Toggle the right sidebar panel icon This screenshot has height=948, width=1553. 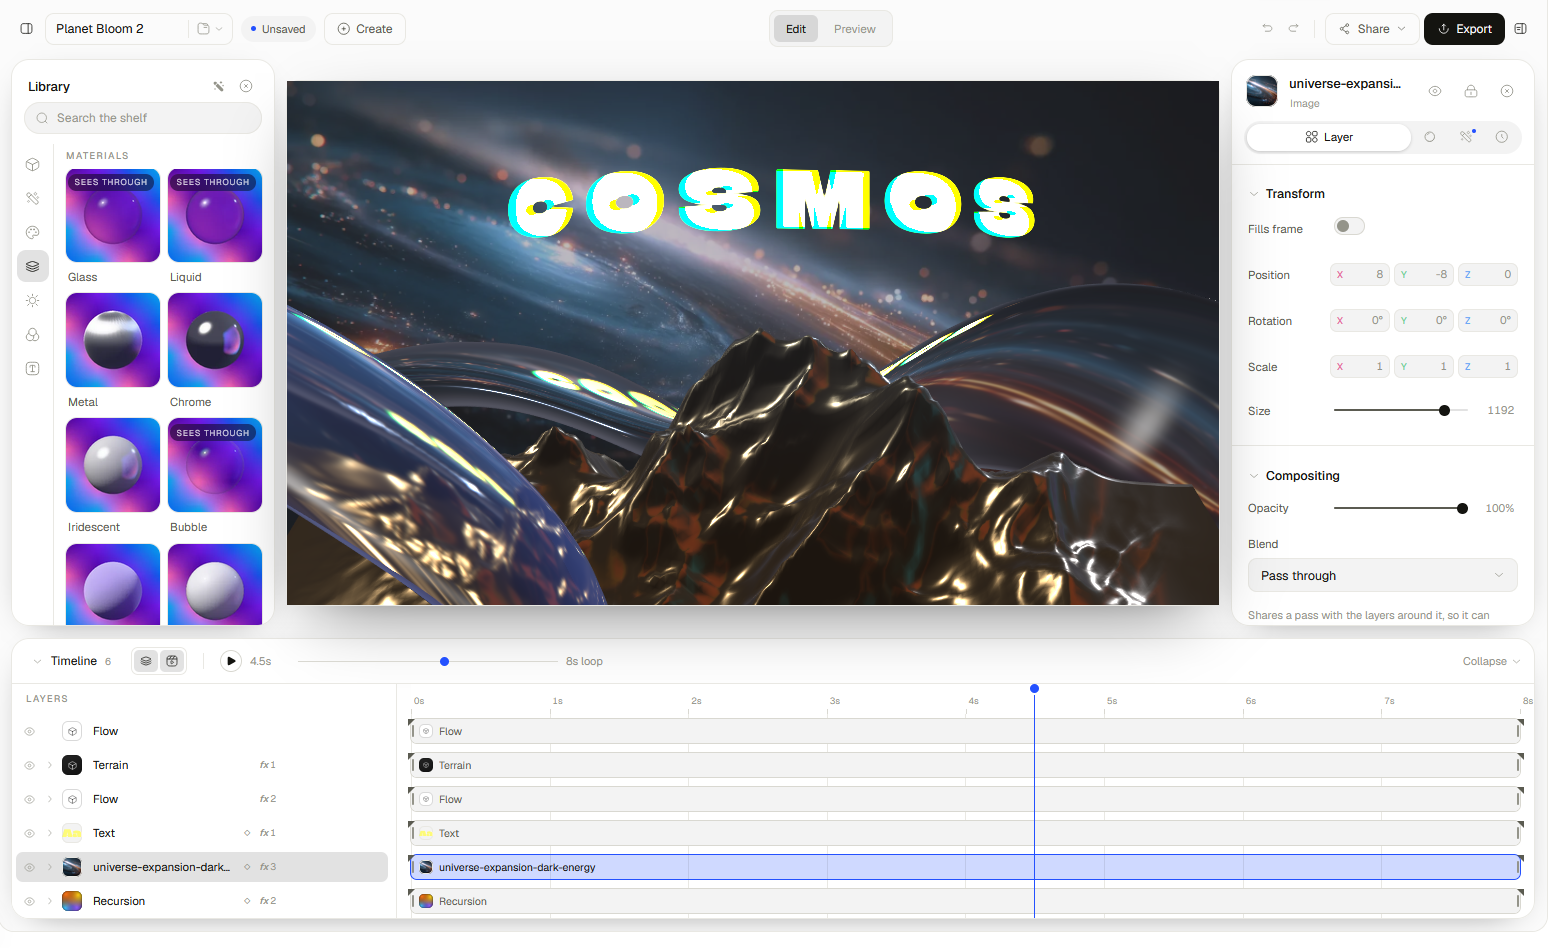click(x=1520, y=29)
